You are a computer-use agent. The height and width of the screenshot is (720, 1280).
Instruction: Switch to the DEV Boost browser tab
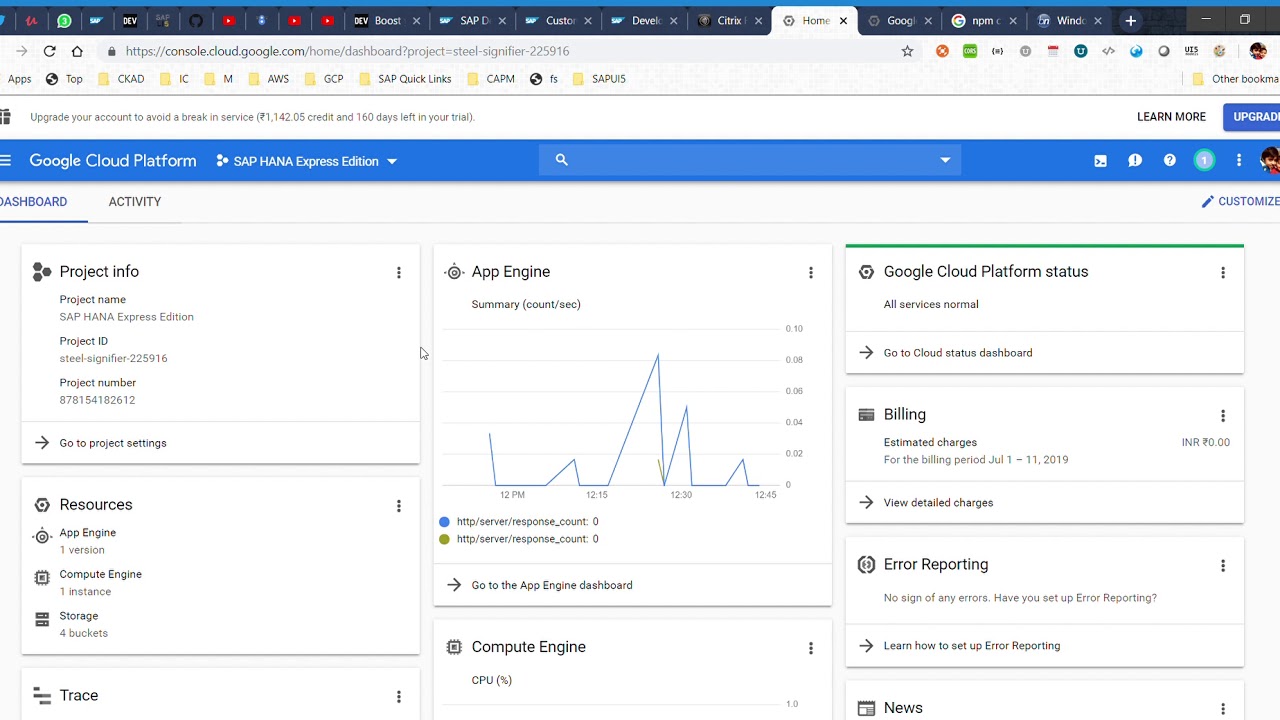click(388, 20)
